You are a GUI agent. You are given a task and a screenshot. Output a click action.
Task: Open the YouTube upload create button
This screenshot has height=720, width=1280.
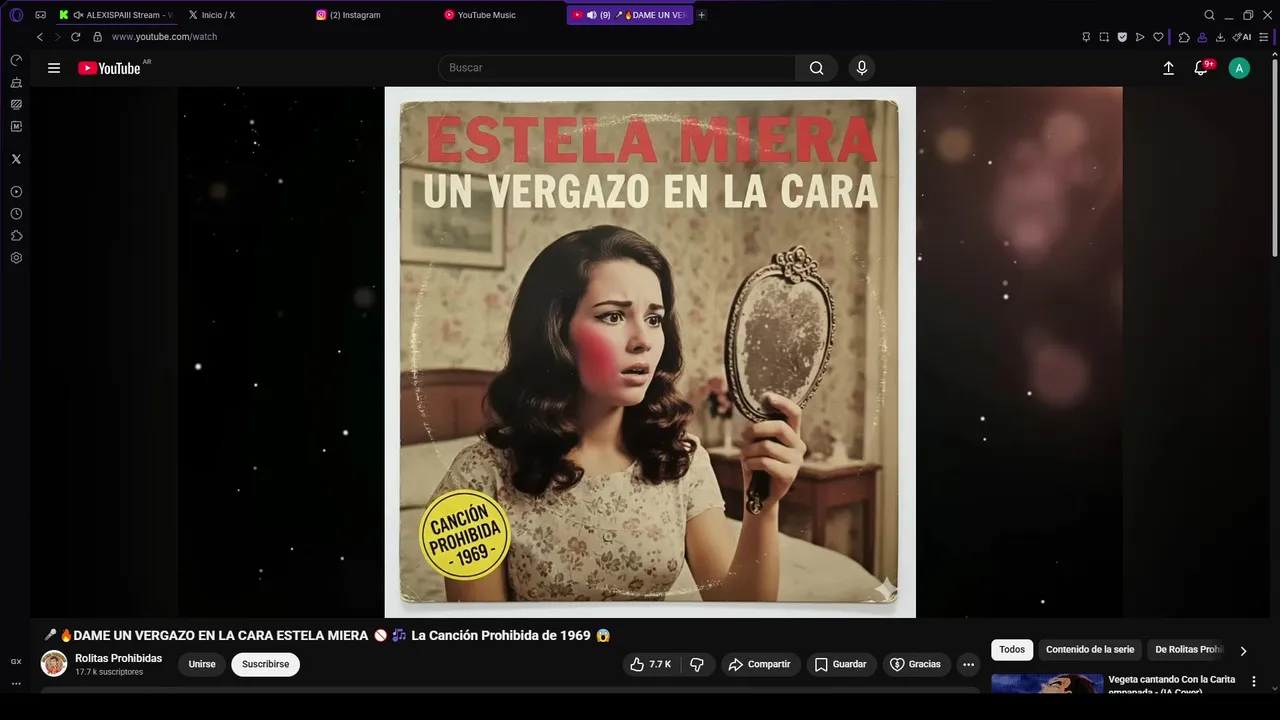coord(1168,68)
